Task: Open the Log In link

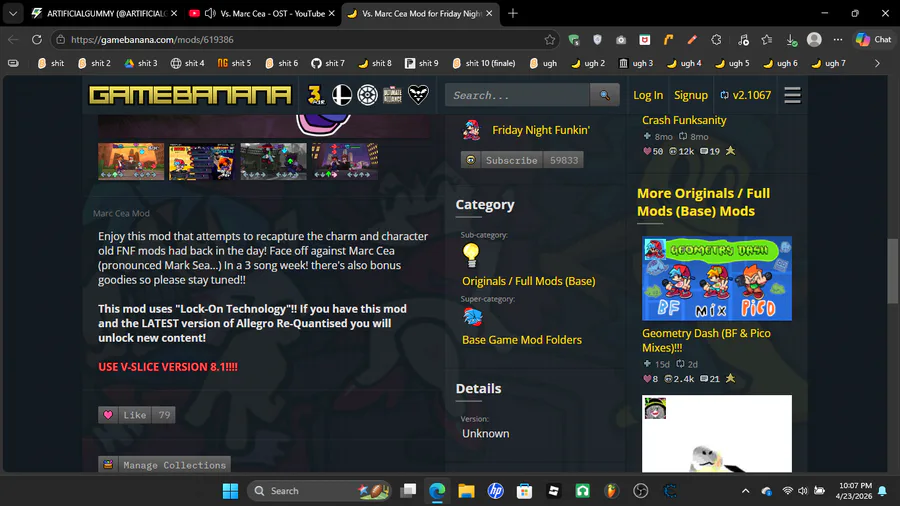Action: 648,95
